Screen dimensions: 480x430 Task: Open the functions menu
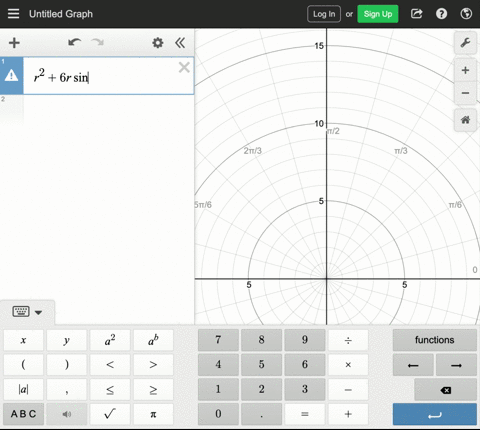[435, 340]
